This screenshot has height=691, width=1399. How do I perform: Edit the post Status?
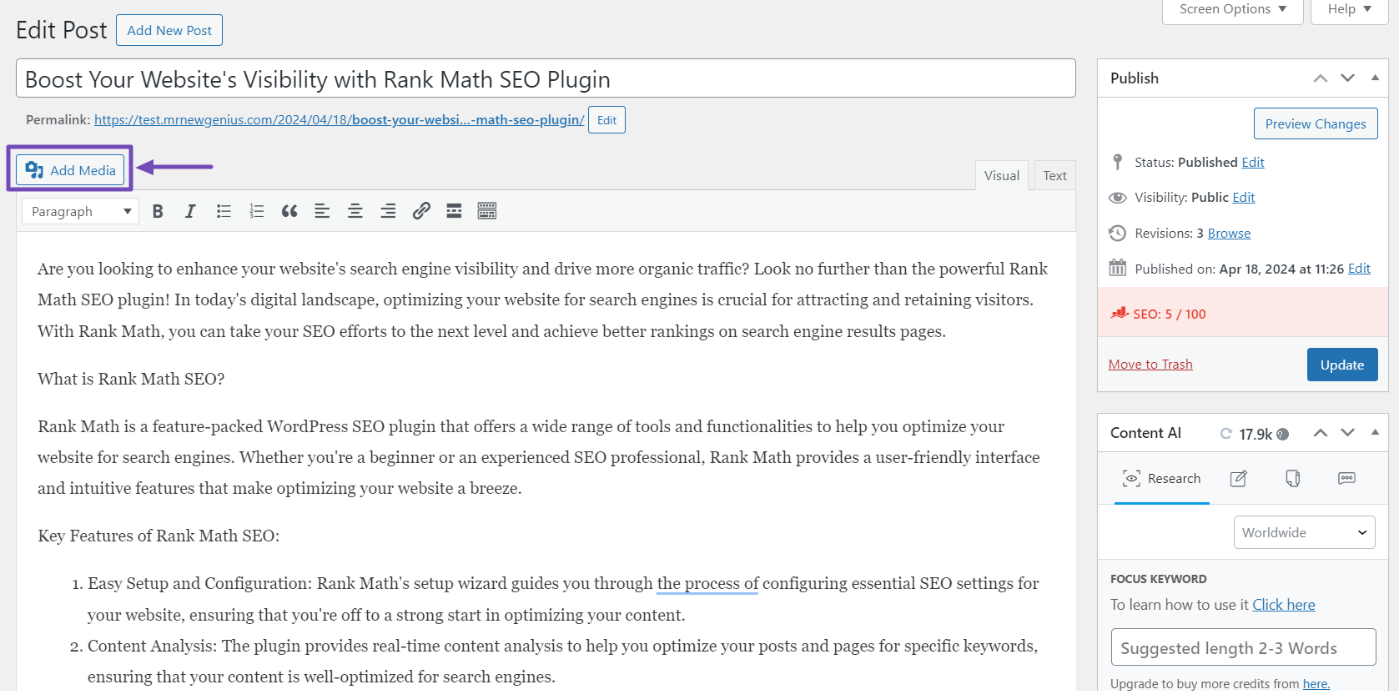[x=1253, y=162]
